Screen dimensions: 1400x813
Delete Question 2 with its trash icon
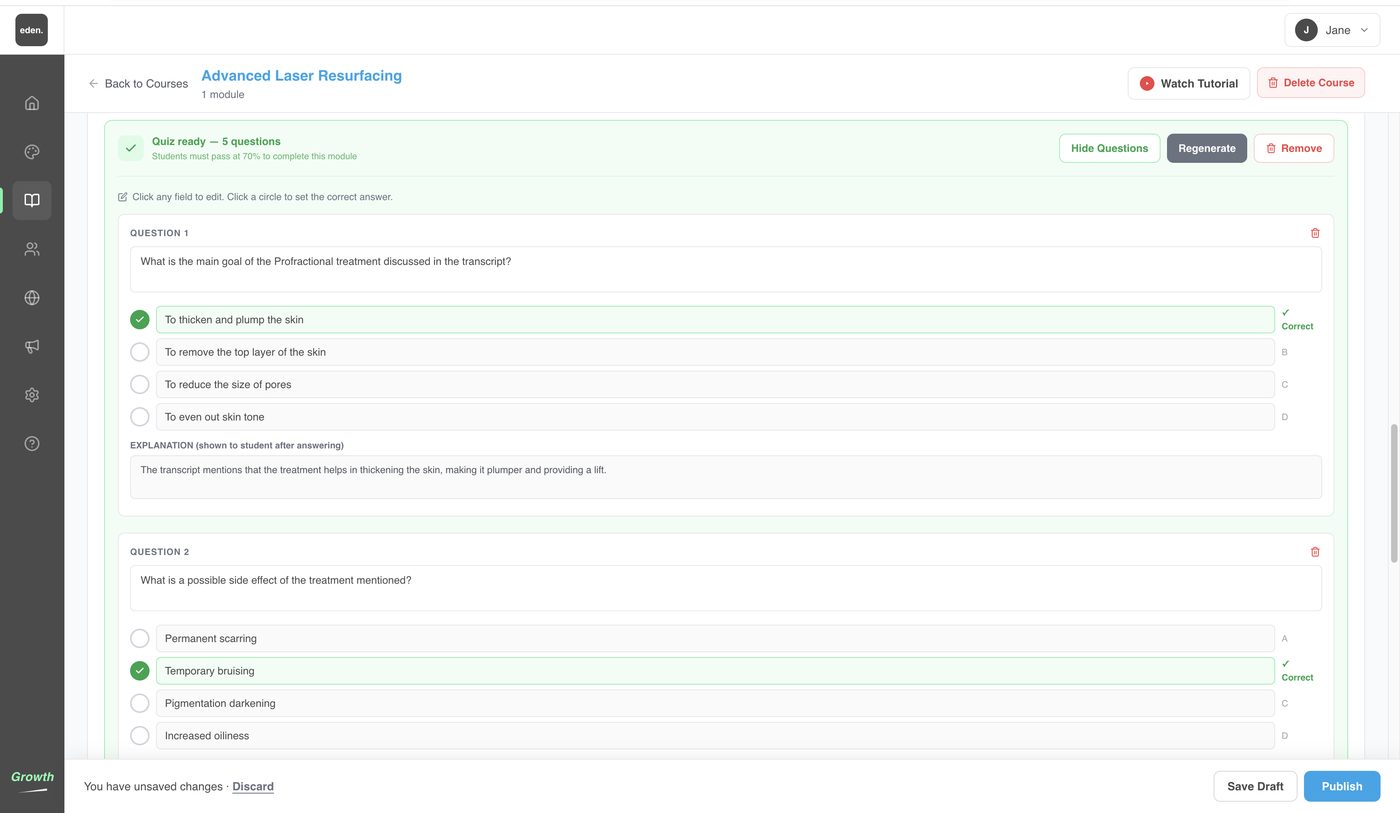pos(1315,552)
